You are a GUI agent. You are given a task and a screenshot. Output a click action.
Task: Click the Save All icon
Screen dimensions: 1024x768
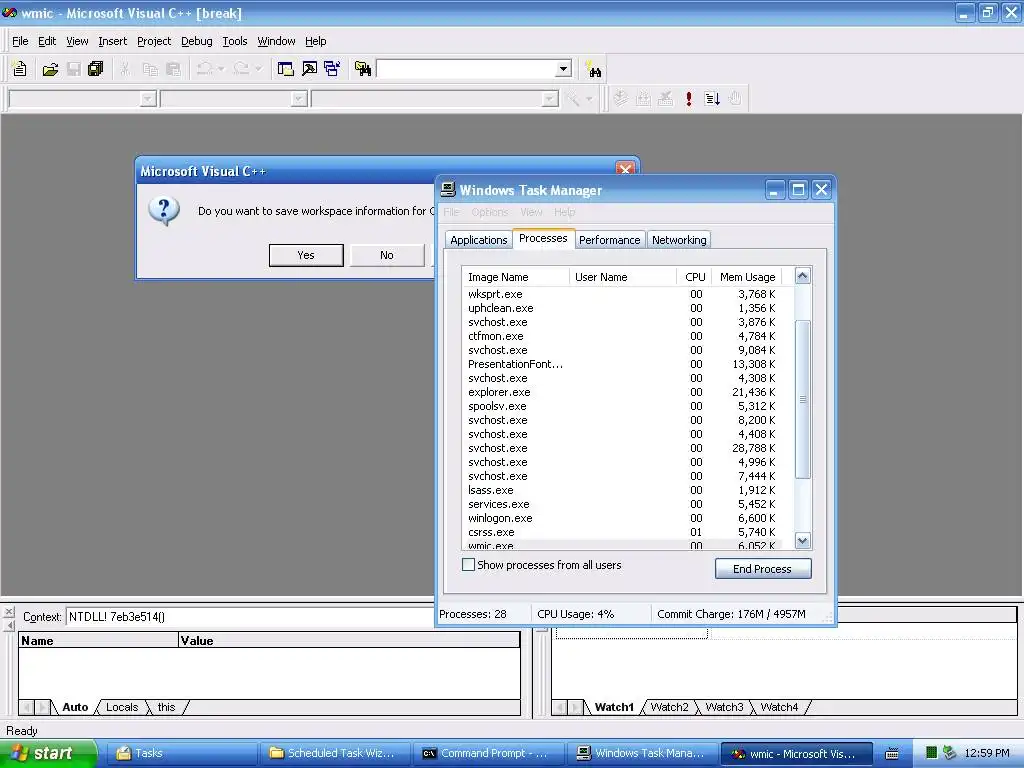coord(95,69)
